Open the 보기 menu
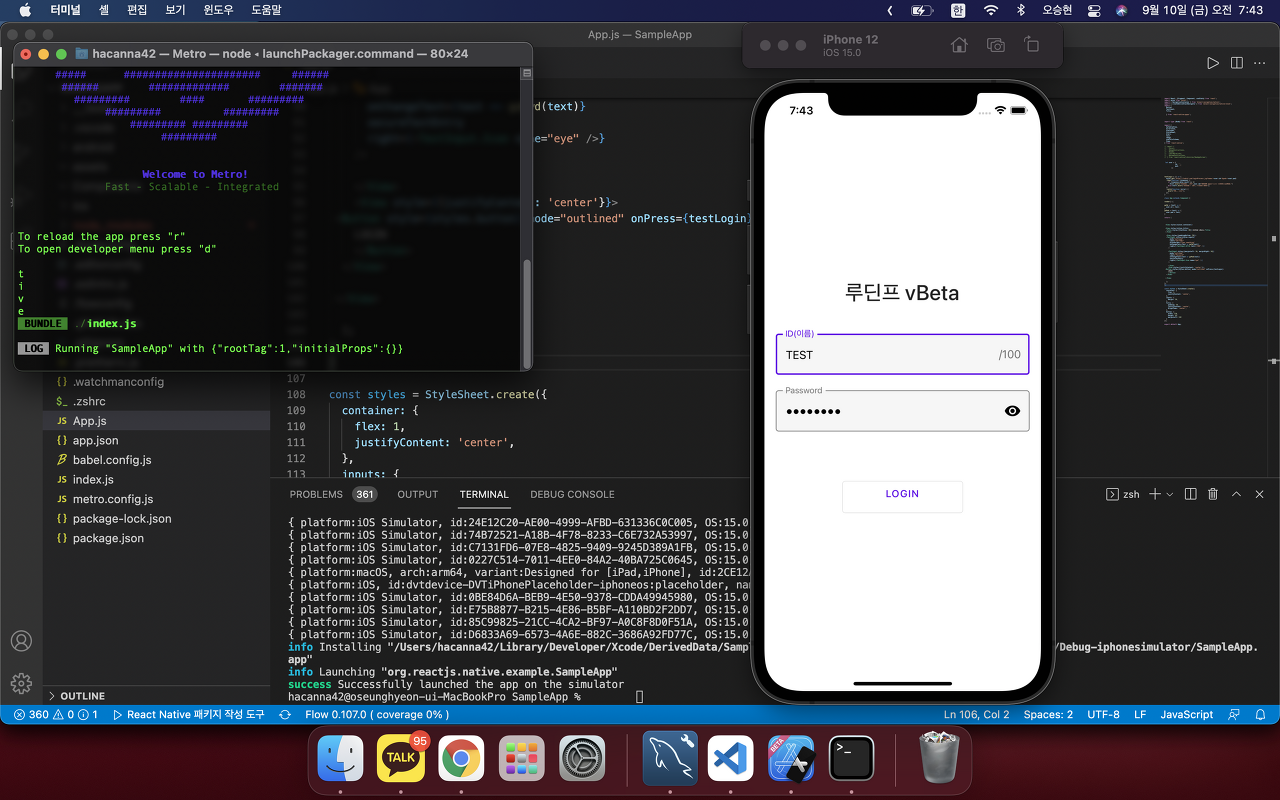 coord(175,10)
